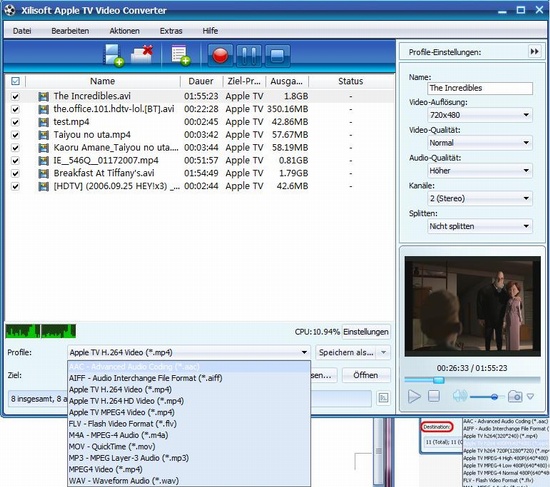Sort the list by the Name column
Screen dimensions: 550x487
pyautogui.click(x=102, y=81)
